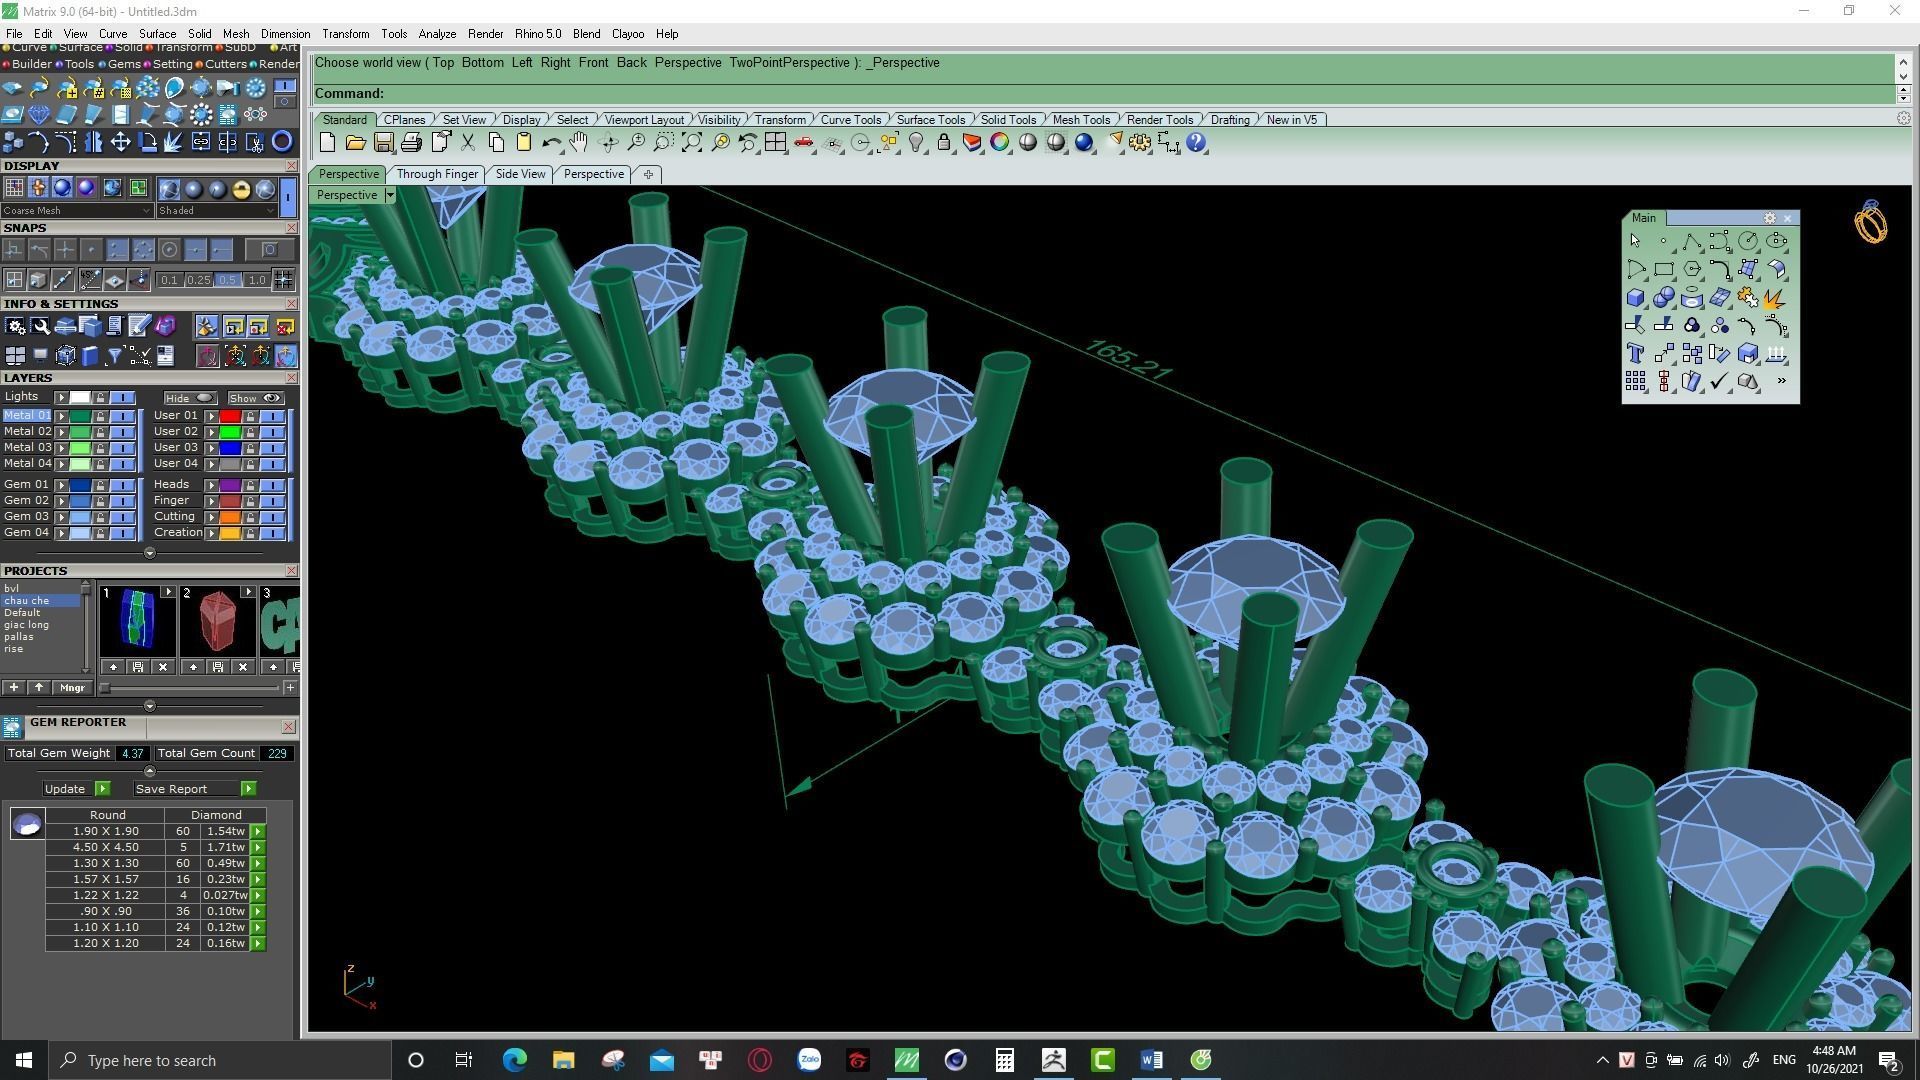Toggle visibility bar of Metal 02 layer

[122, 432]
